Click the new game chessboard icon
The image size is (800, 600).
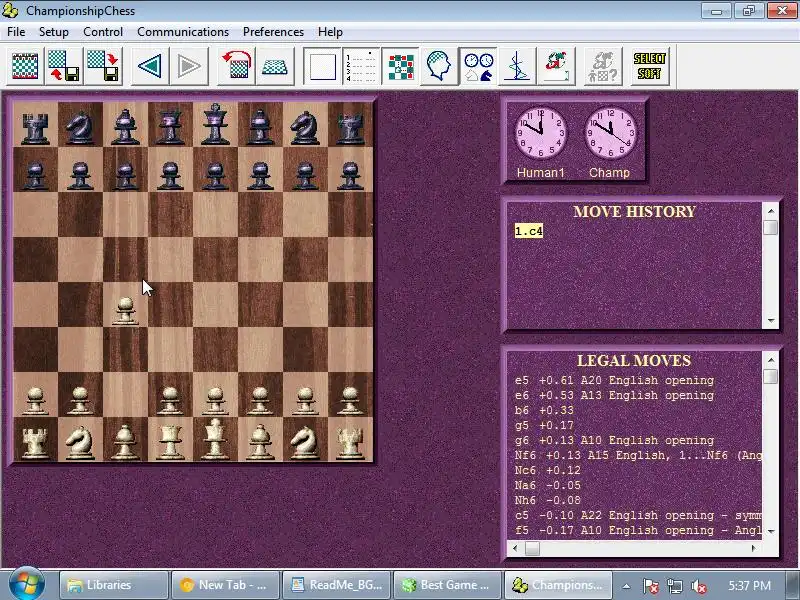click(x=24, y=66)
